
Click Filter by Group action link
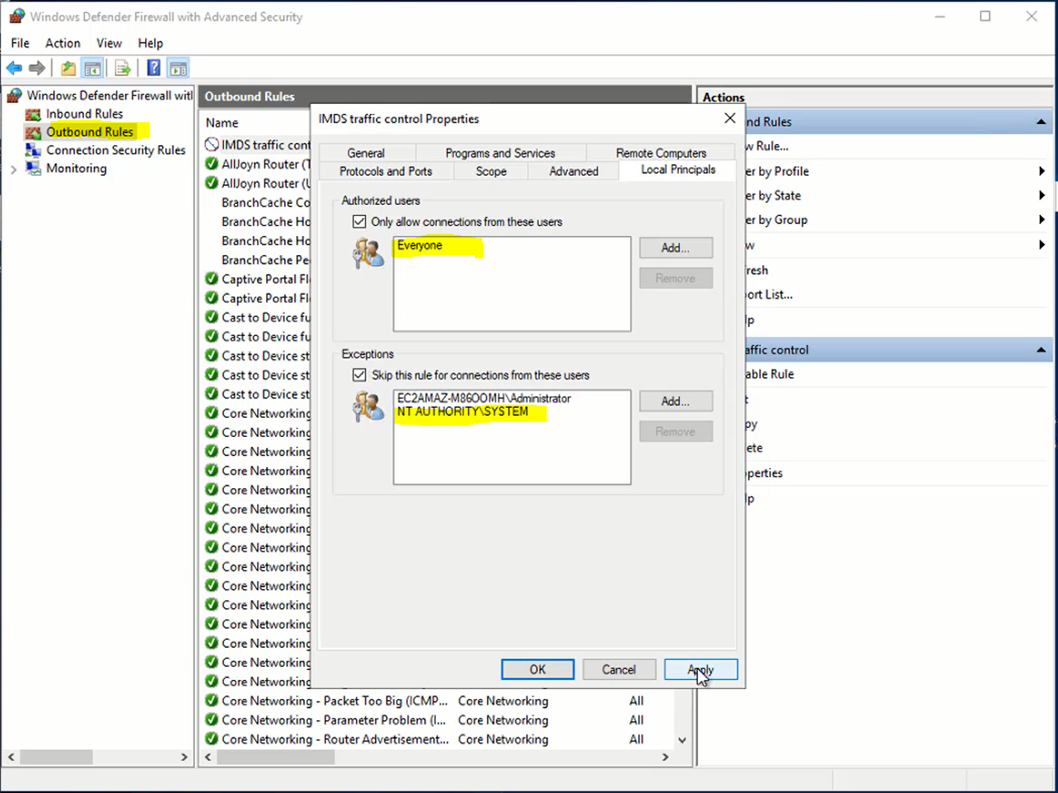pos(776,220)
